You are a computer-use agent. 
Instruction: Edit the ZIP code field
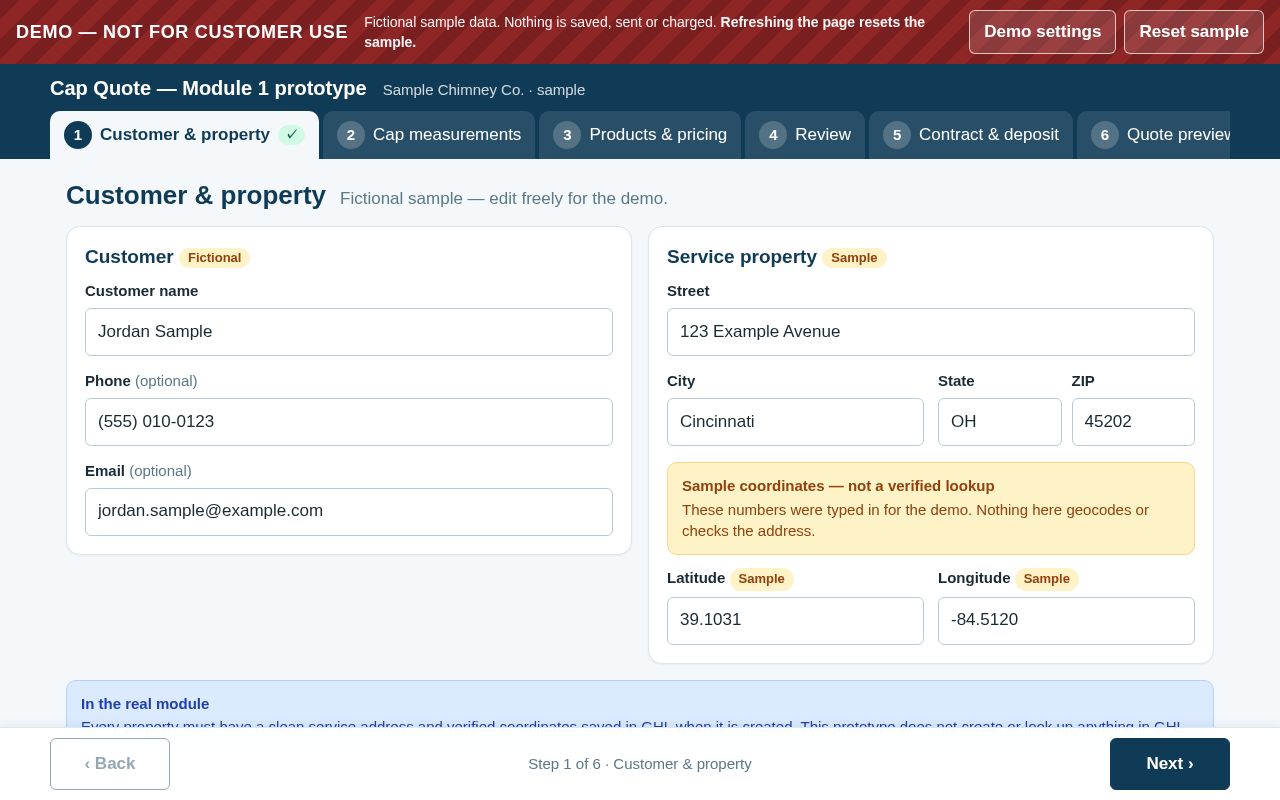pyautogui.click(x=1133, y=422)
